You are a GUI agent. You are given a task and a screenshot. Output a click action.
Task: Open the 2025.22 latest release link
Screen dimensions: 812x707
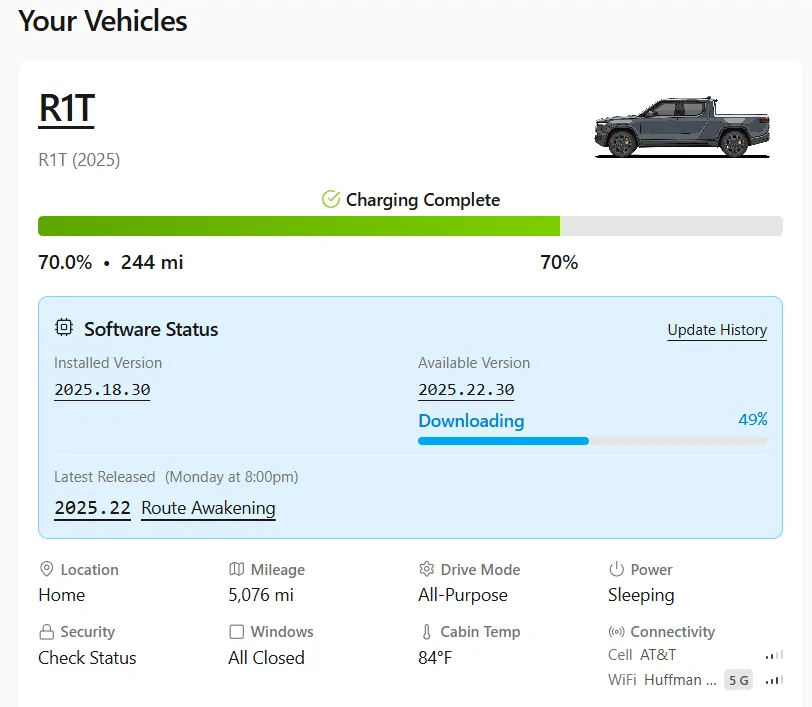pyautogui.click(x=93, y=508)
